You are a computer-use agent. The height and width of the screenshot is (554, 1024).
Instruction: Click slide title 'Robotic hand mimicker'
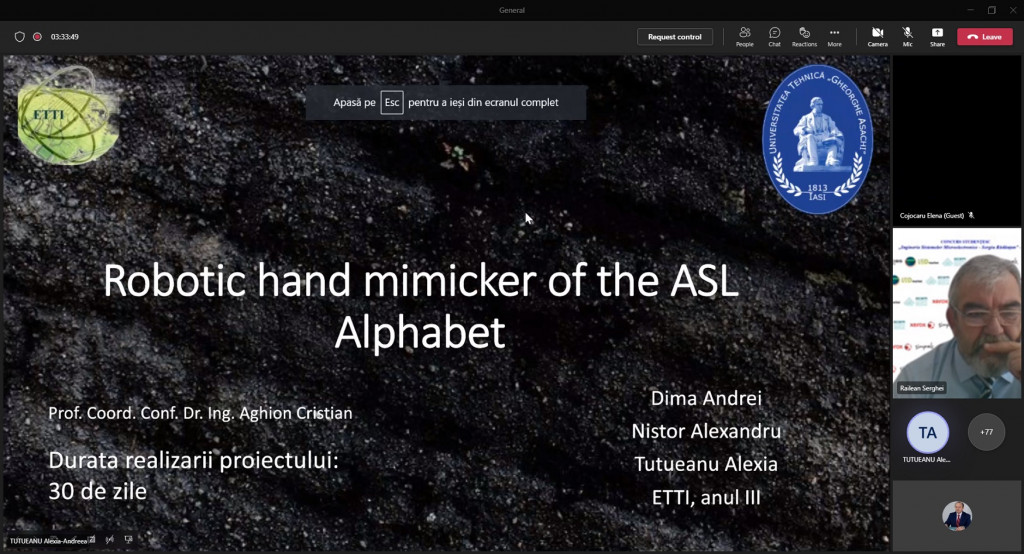(421, 306)
